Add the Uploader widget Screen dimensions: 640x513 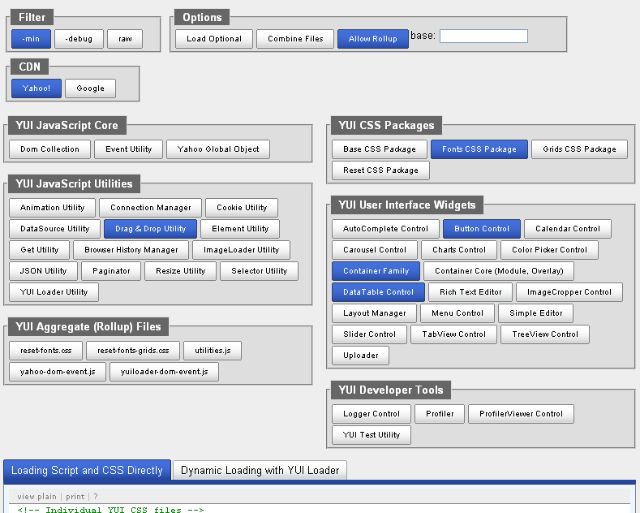click(361, 355)
